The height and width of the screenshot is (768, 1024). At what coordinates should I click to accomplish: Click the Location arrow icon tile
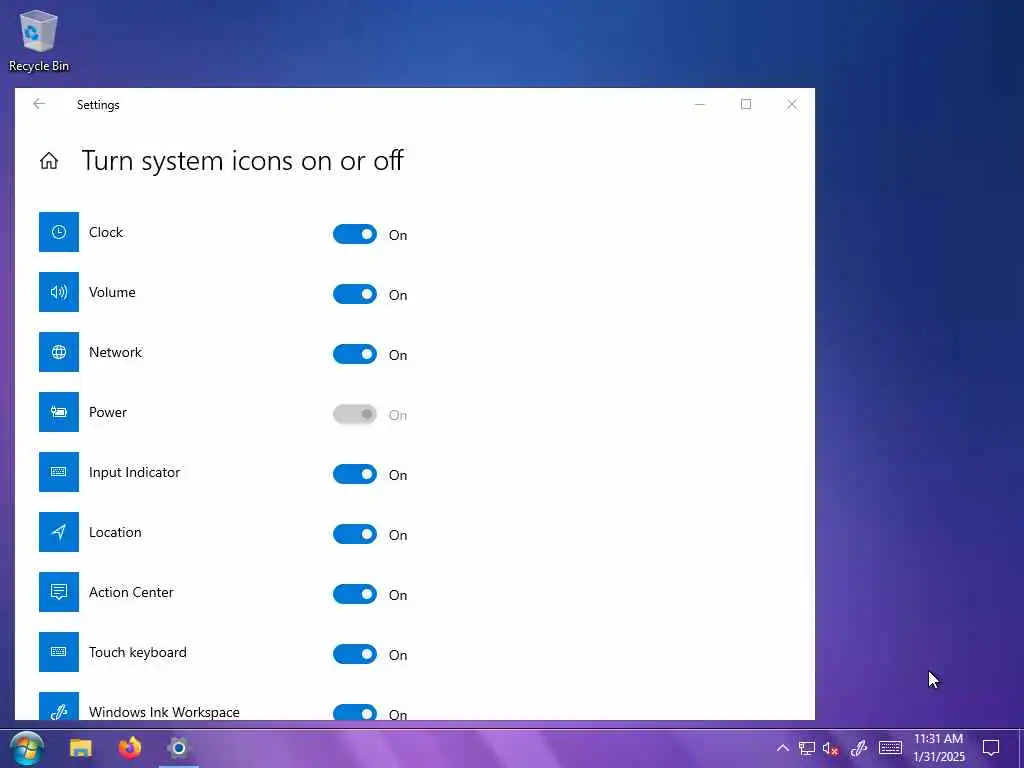point(59,532)
